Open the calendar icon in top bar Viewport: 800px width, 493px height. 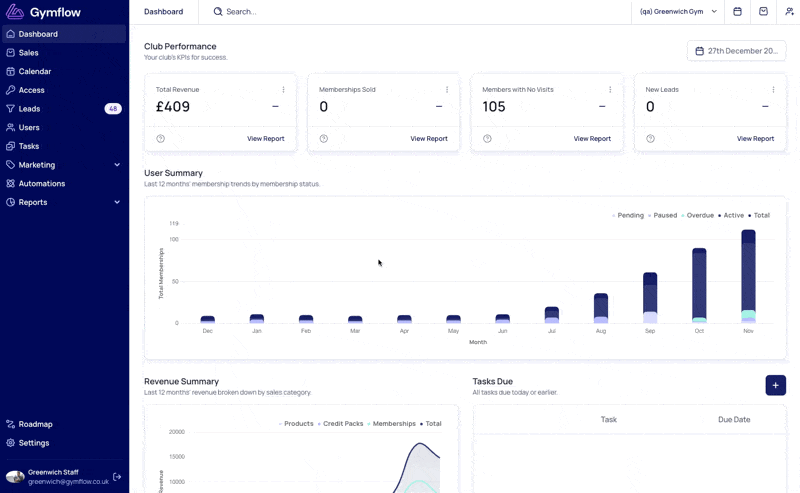coord(737,11)
